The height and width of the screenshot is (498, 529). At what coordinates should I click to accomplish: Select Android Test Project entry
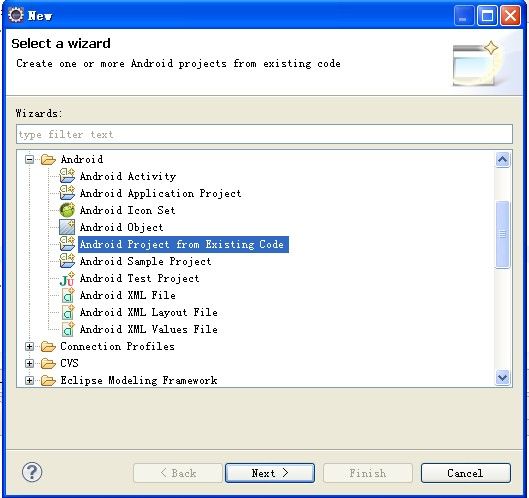pos(139,278)
